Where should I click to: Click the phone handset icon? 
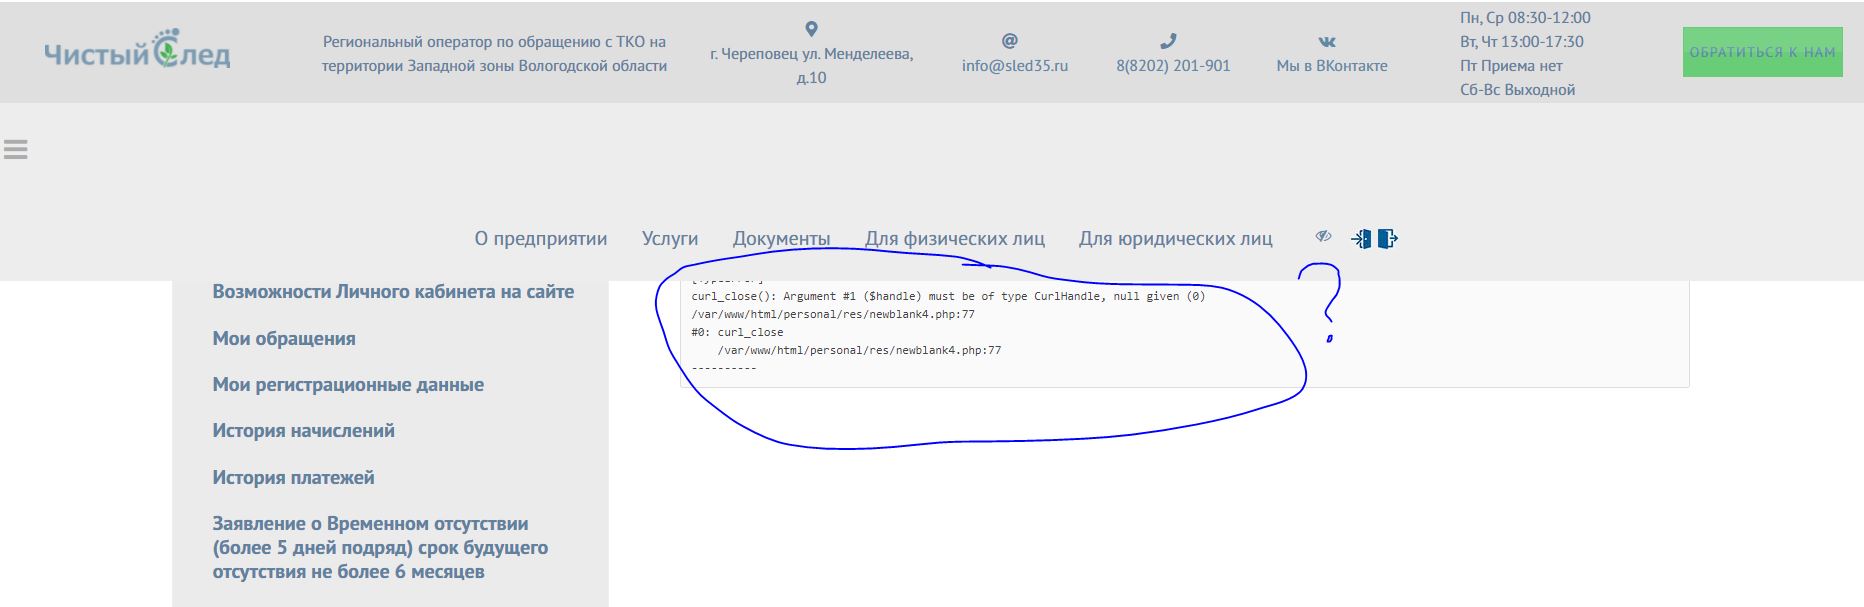click(1168, 41)
